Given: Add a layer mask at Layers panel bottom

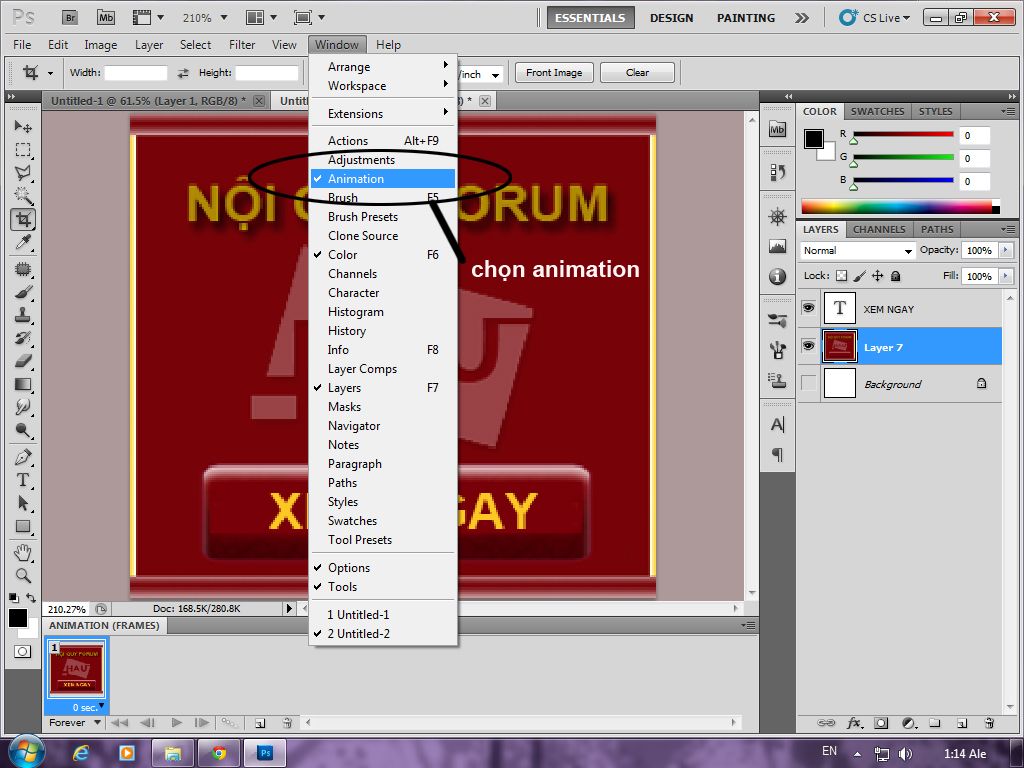Looking at the screenshot, I should point(881,723).
